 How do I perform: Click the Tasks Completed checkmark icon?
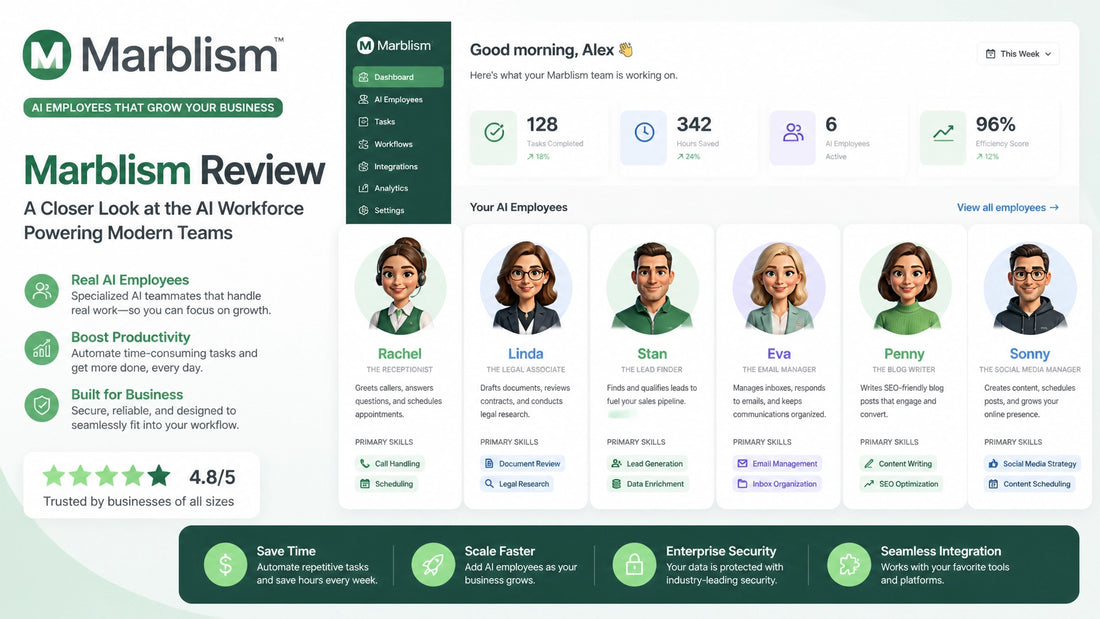(x=494, y=132)
